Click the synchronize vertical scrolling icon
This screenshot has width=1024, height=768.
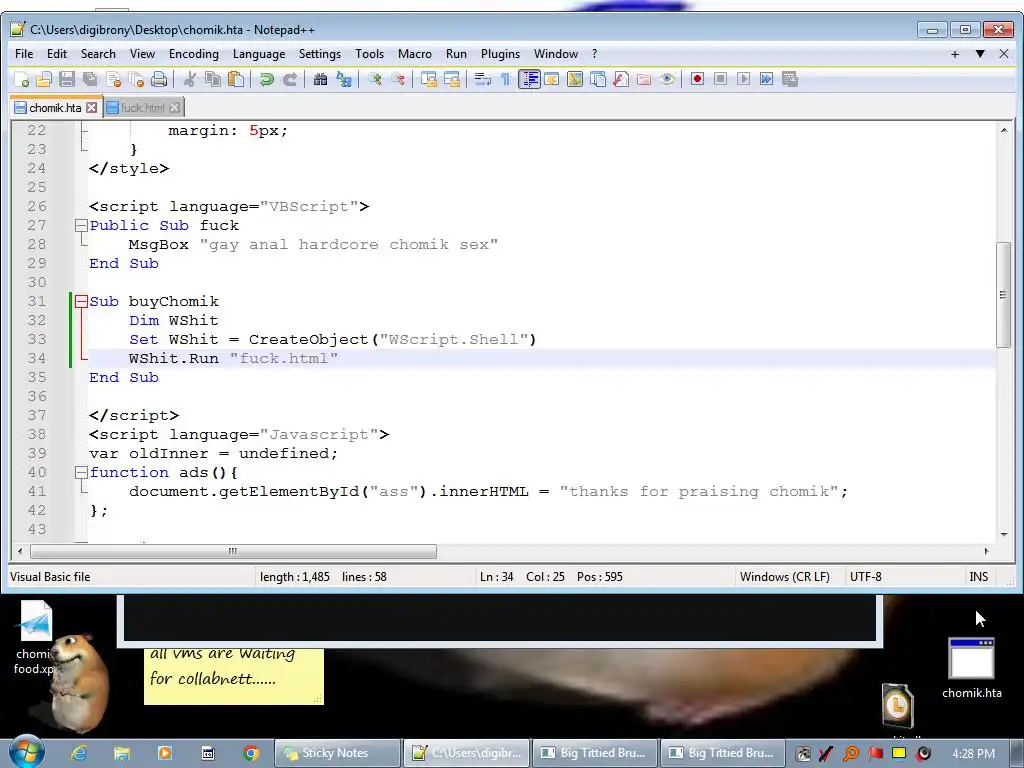(x=428, y=80)
